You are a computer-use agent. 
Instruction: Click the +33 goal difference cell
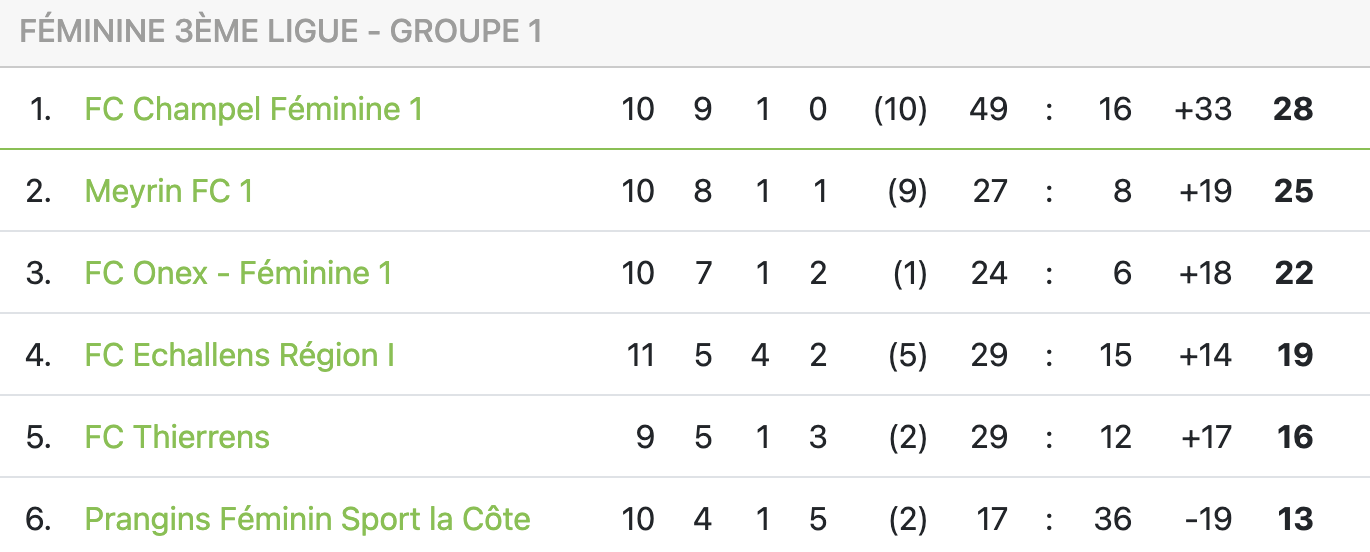pyautogui.click(x=1203, y=109)
